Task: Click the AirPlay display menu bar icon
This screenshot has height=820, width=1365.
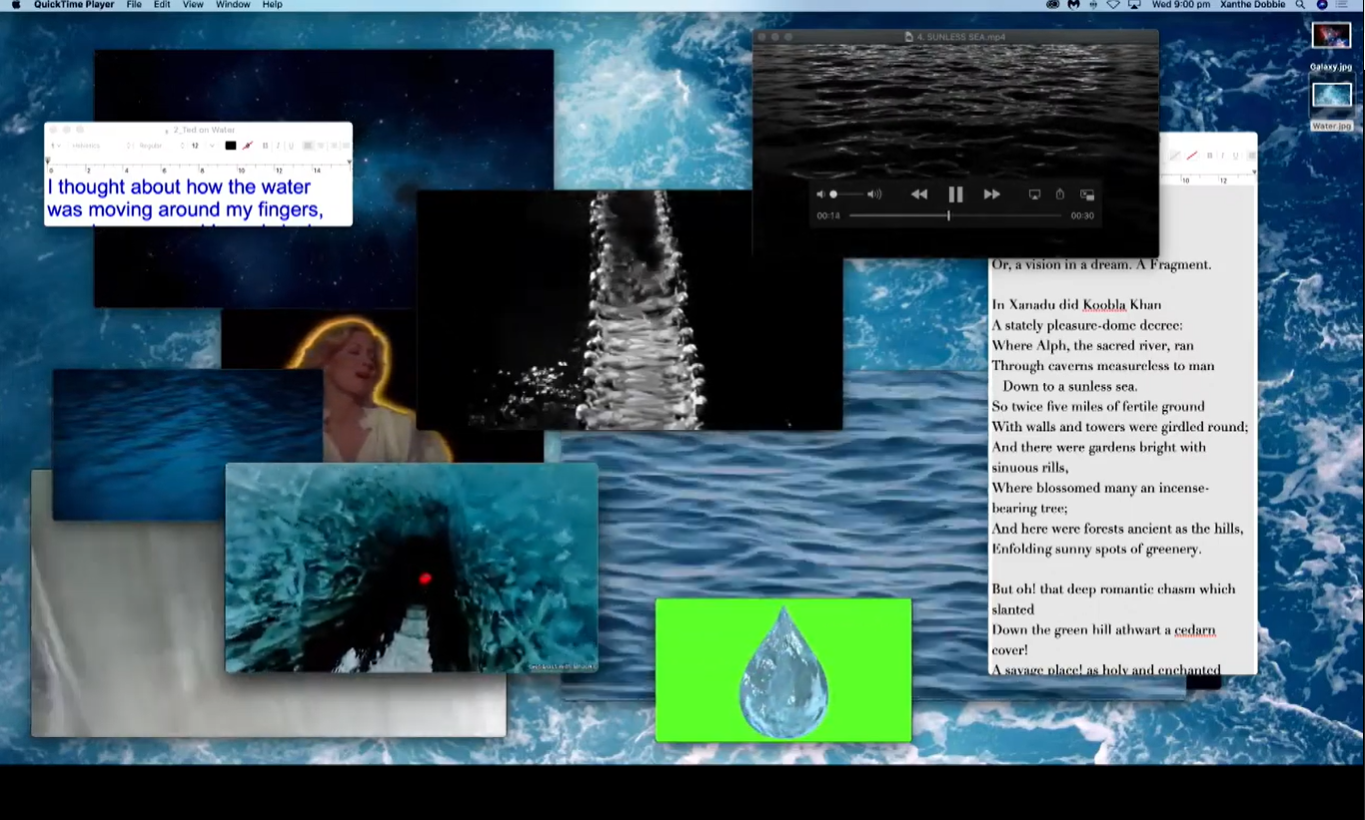Action: pyautogui.click(x=1134, y=5)
